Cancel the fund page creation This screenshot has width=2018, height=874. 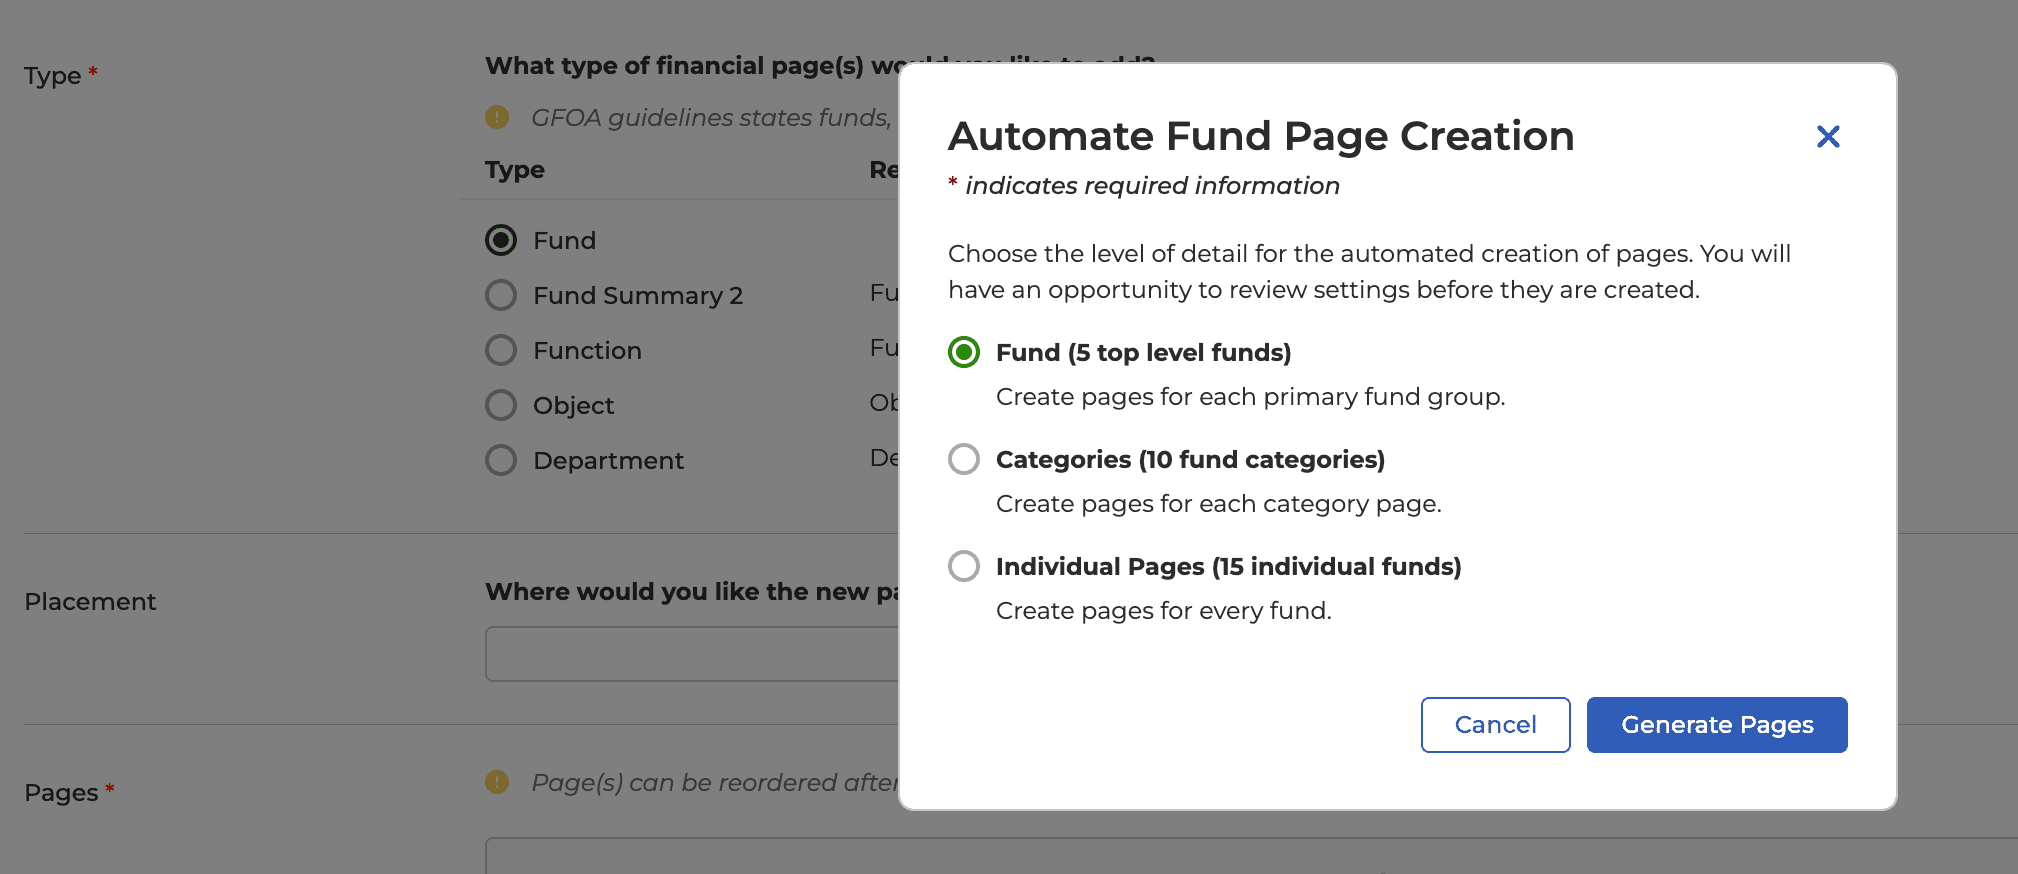click(1495, 725)
